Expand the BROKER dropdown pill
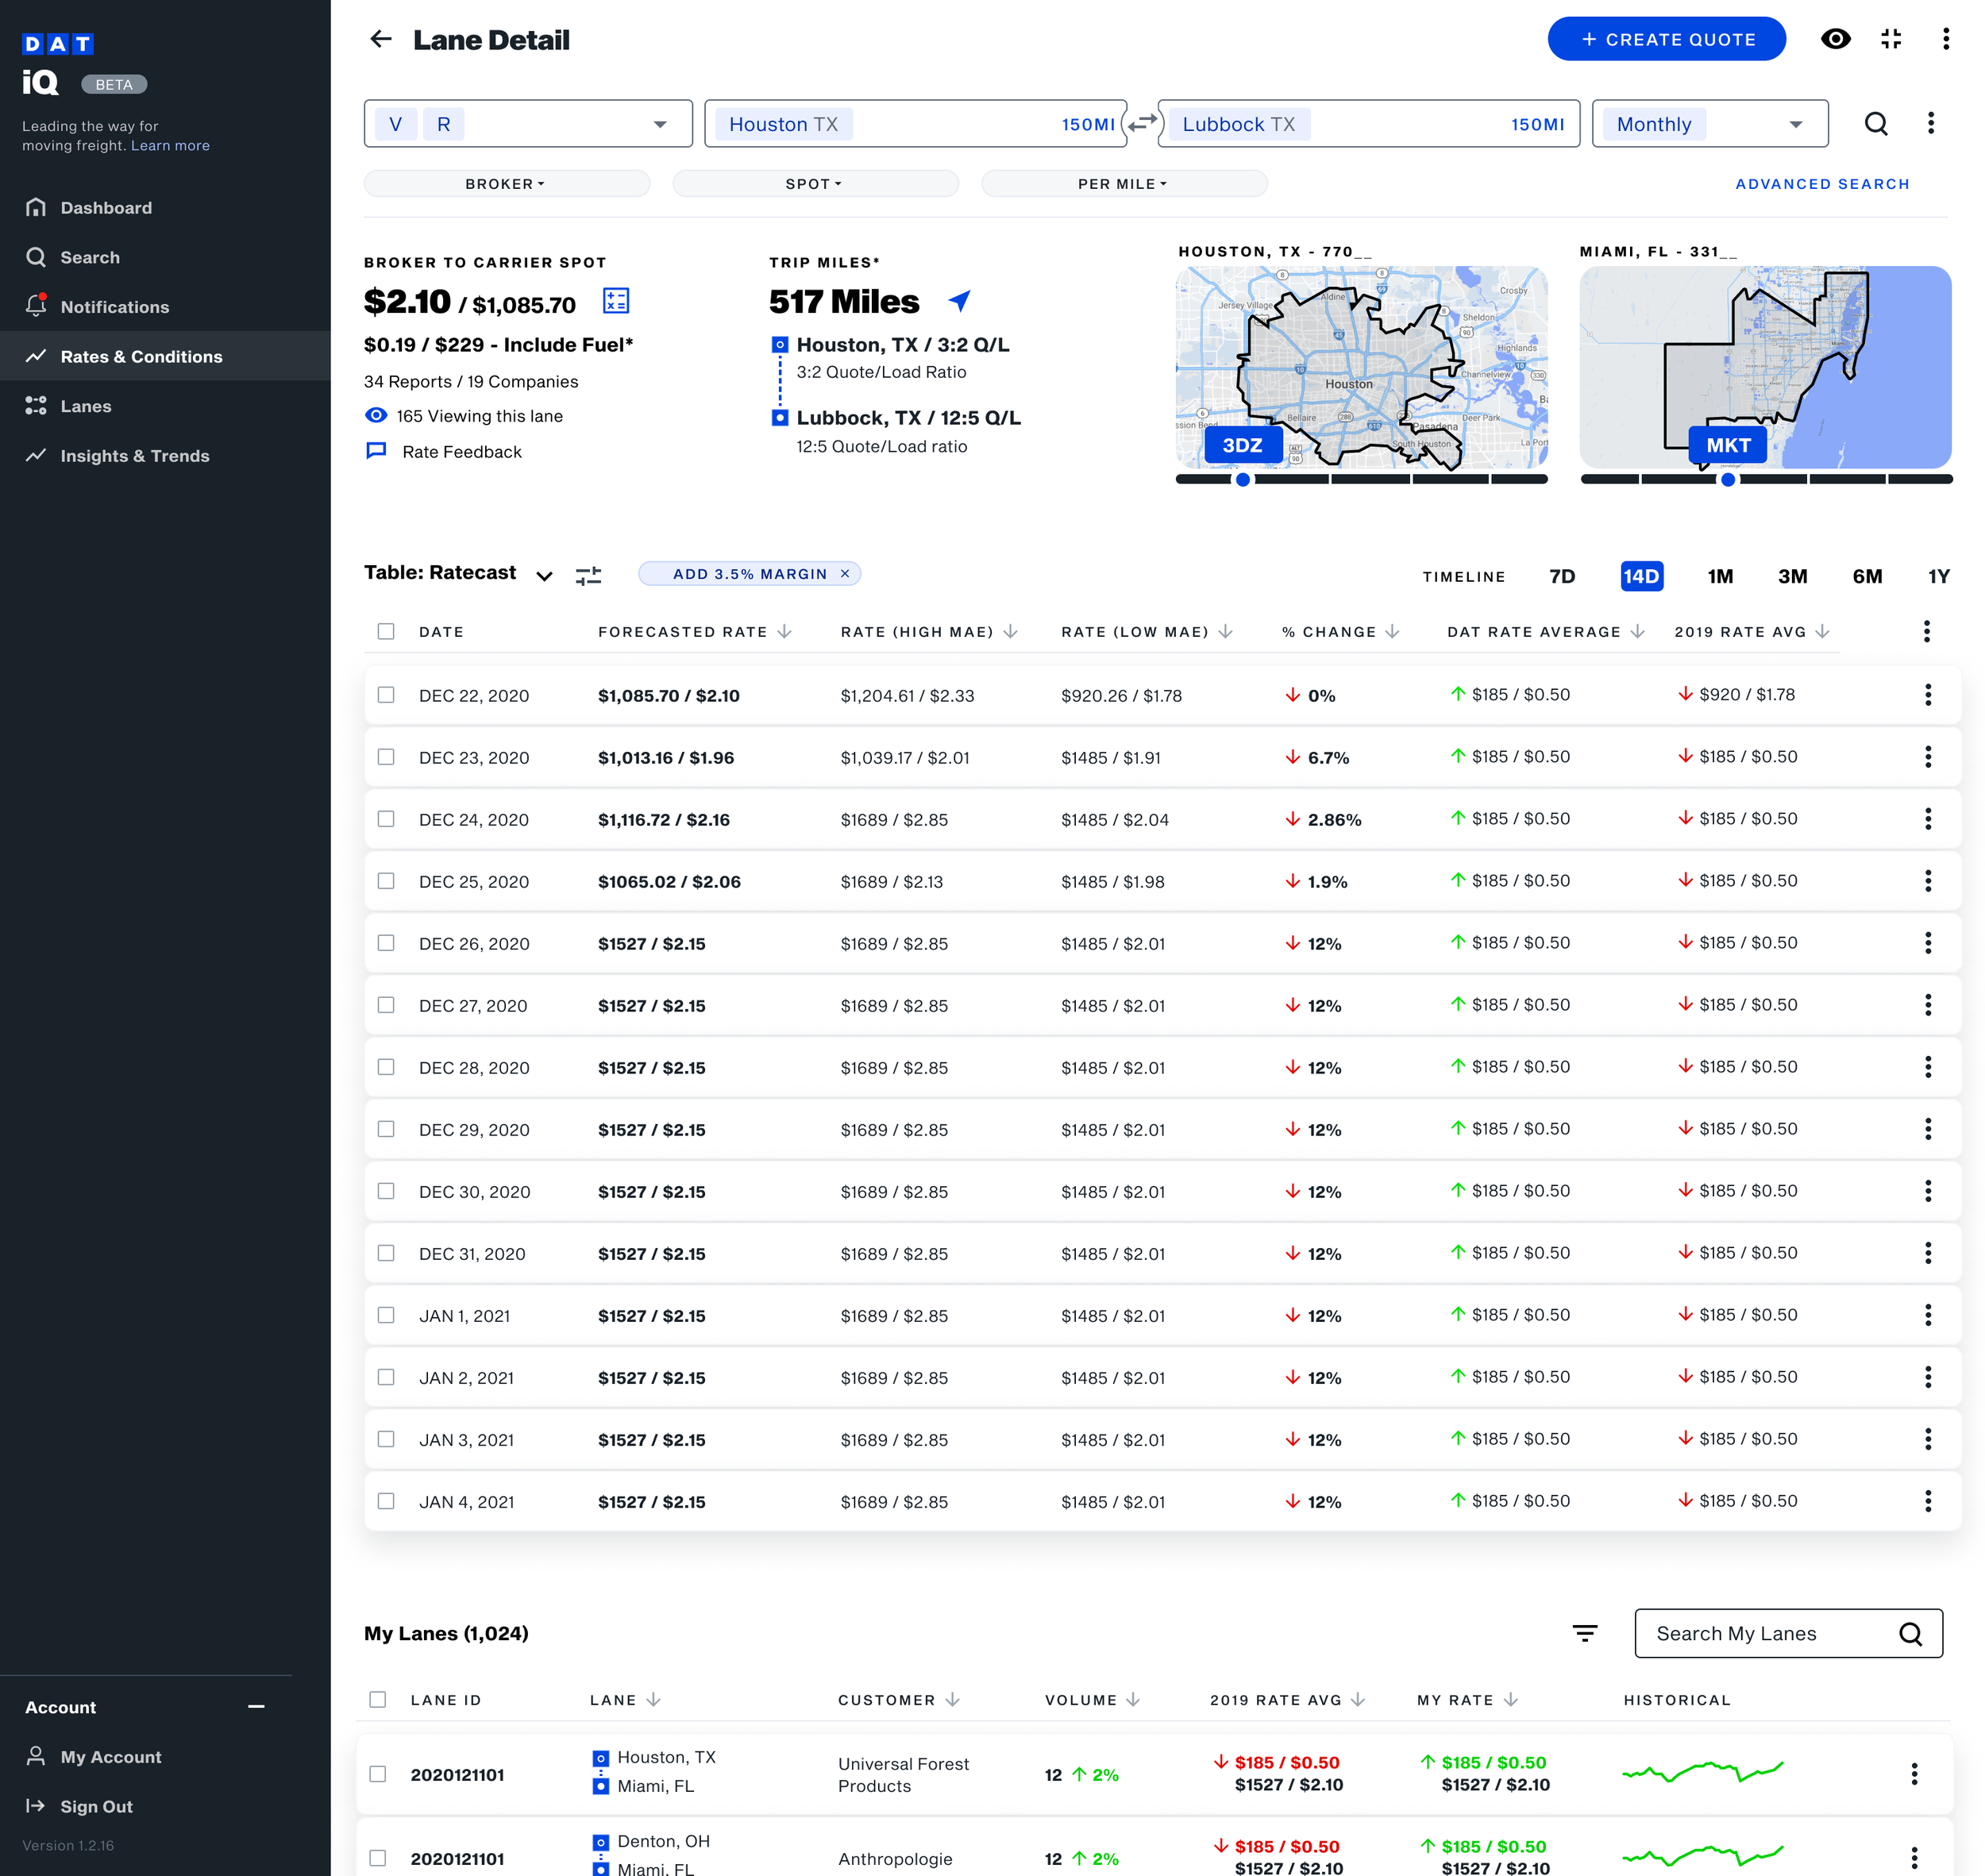This screenshot has width=1985, height=1876. pos(506,184)
